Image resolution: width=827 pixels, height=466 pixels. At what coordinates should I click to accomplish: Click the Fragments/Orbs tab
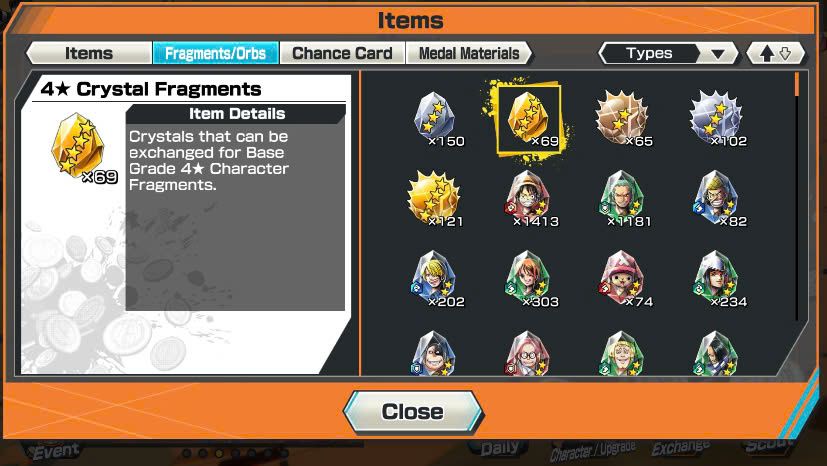(x=215, y=53)
